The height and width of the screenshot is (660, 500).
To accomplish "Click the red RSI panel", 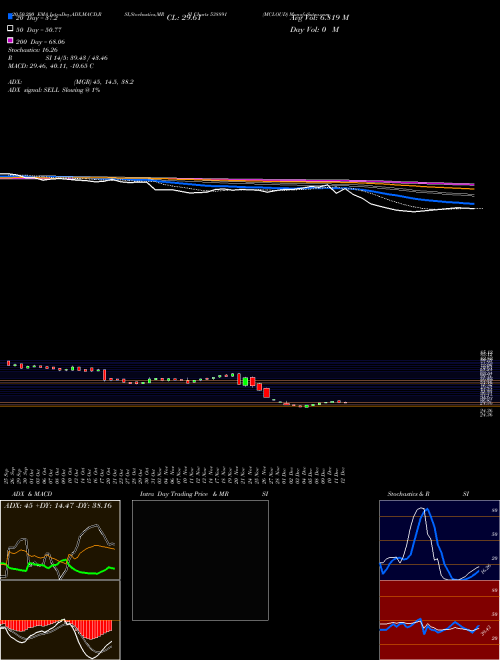I will [x=439, y=620].
